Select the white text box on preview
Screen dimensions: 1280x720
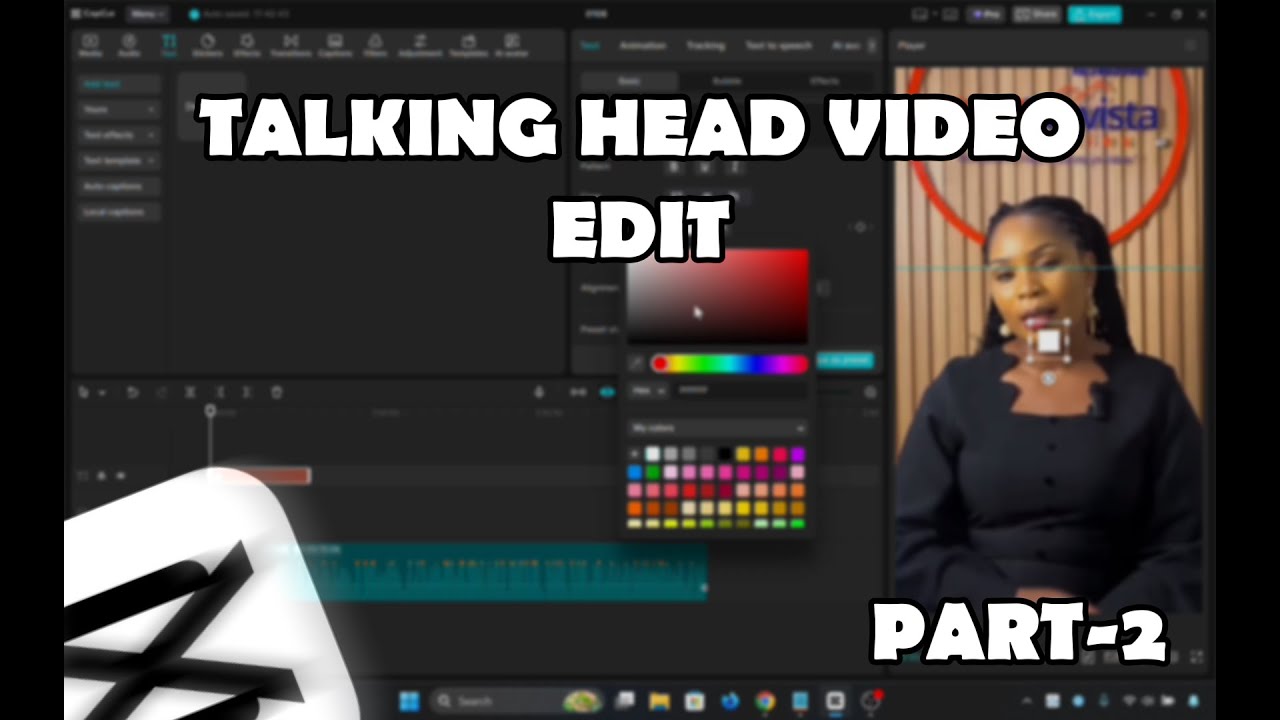pyautogui.click(x=1049, y=342)
